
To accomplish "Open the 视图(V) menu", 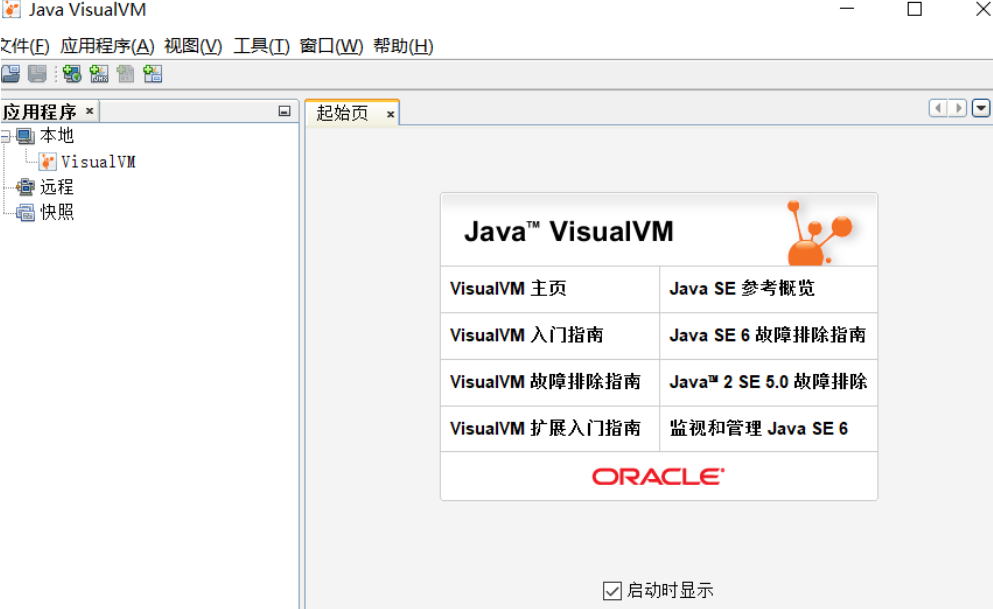I will pyautogui.click(x=193, y=46).
